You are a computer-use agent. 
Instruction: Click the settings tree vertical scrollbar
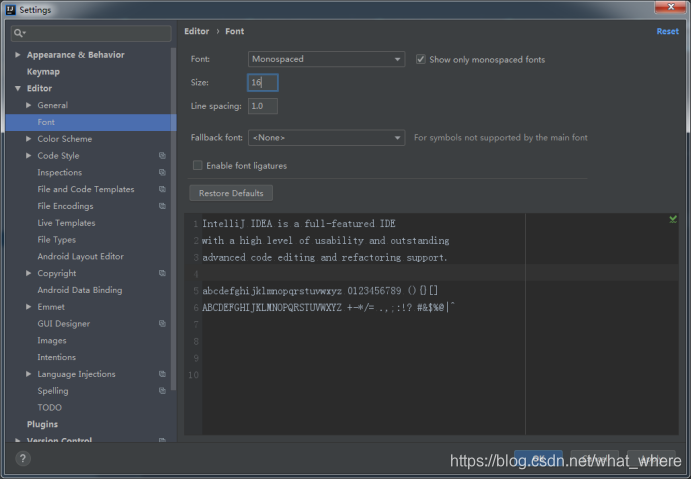click(x=173, y=219)
